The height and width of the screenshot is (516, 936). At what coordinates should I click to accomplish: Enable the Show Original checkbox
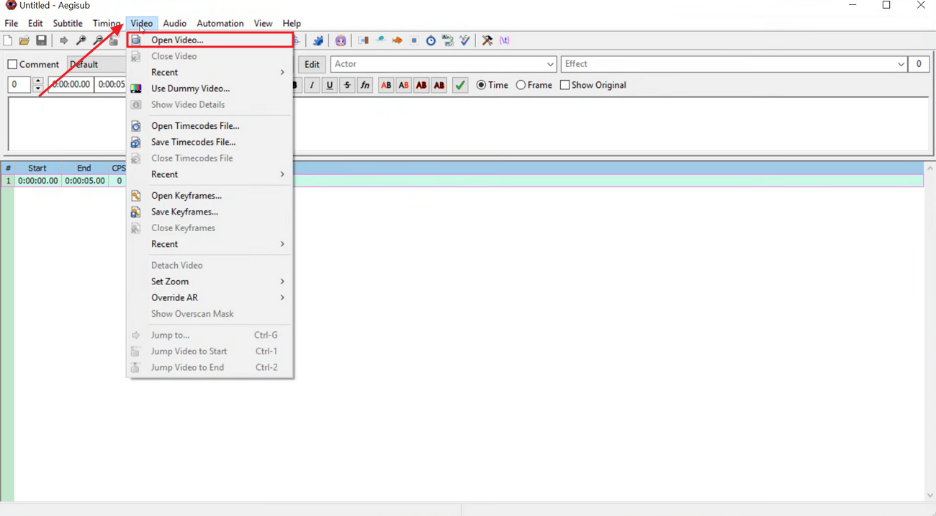[x=565, y=85]
